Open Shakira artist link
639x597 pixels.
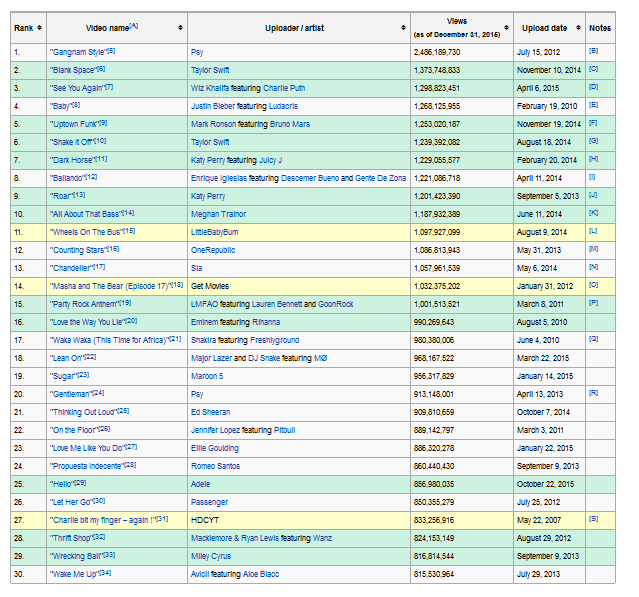(x=204, y=340)
